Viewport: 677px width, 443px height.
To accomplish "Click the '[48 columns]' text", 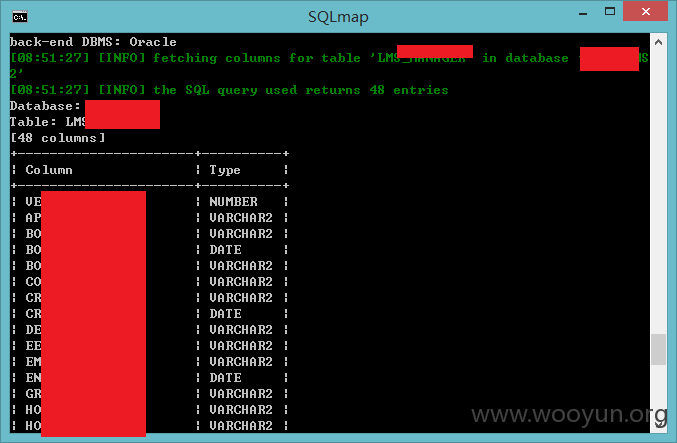I will pos(57,138).
